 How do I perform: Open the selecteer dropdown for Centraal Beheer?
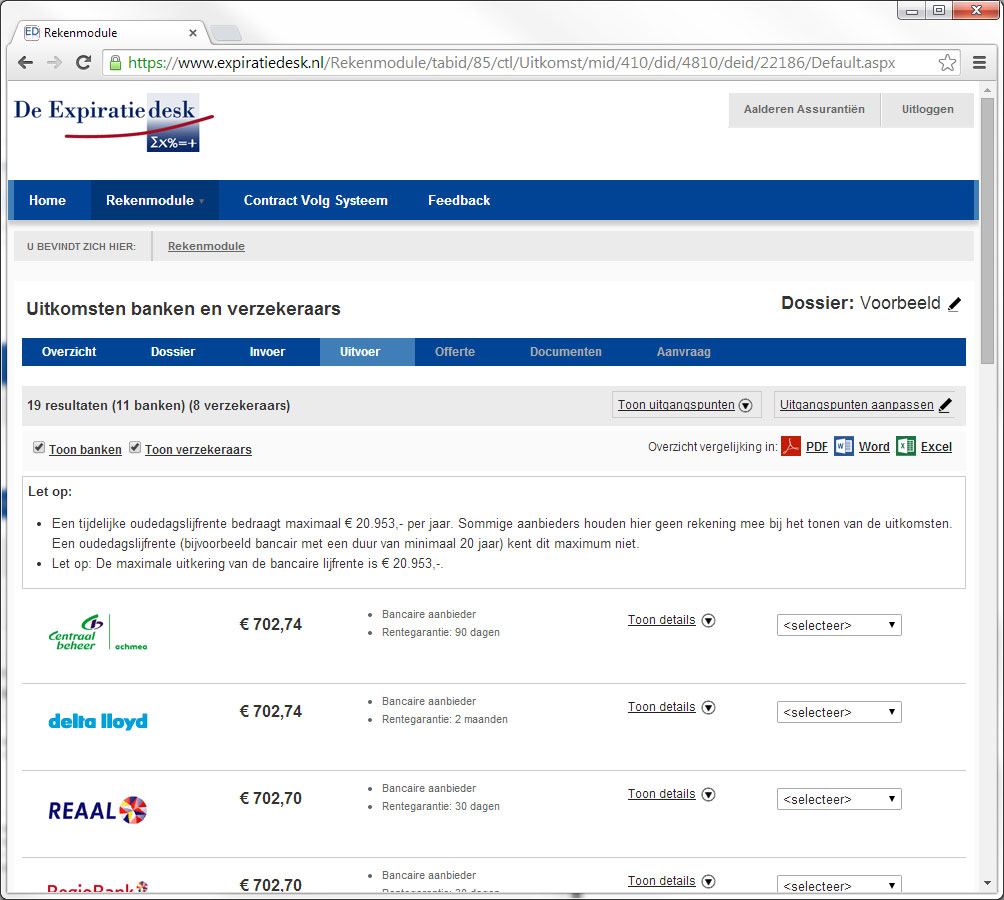839,625
